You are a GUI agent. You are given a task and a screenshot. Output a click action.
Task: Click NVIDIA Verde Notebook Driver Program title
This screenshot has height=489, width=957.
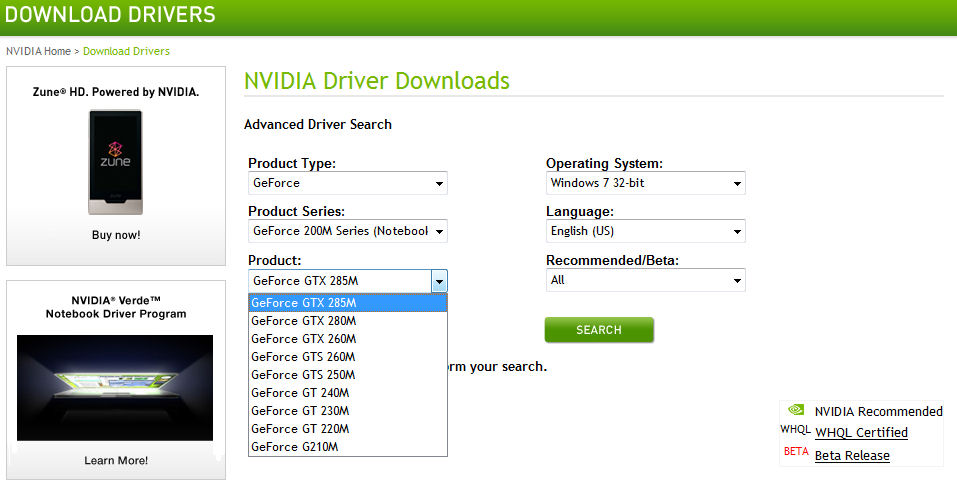tap(116, 307)
